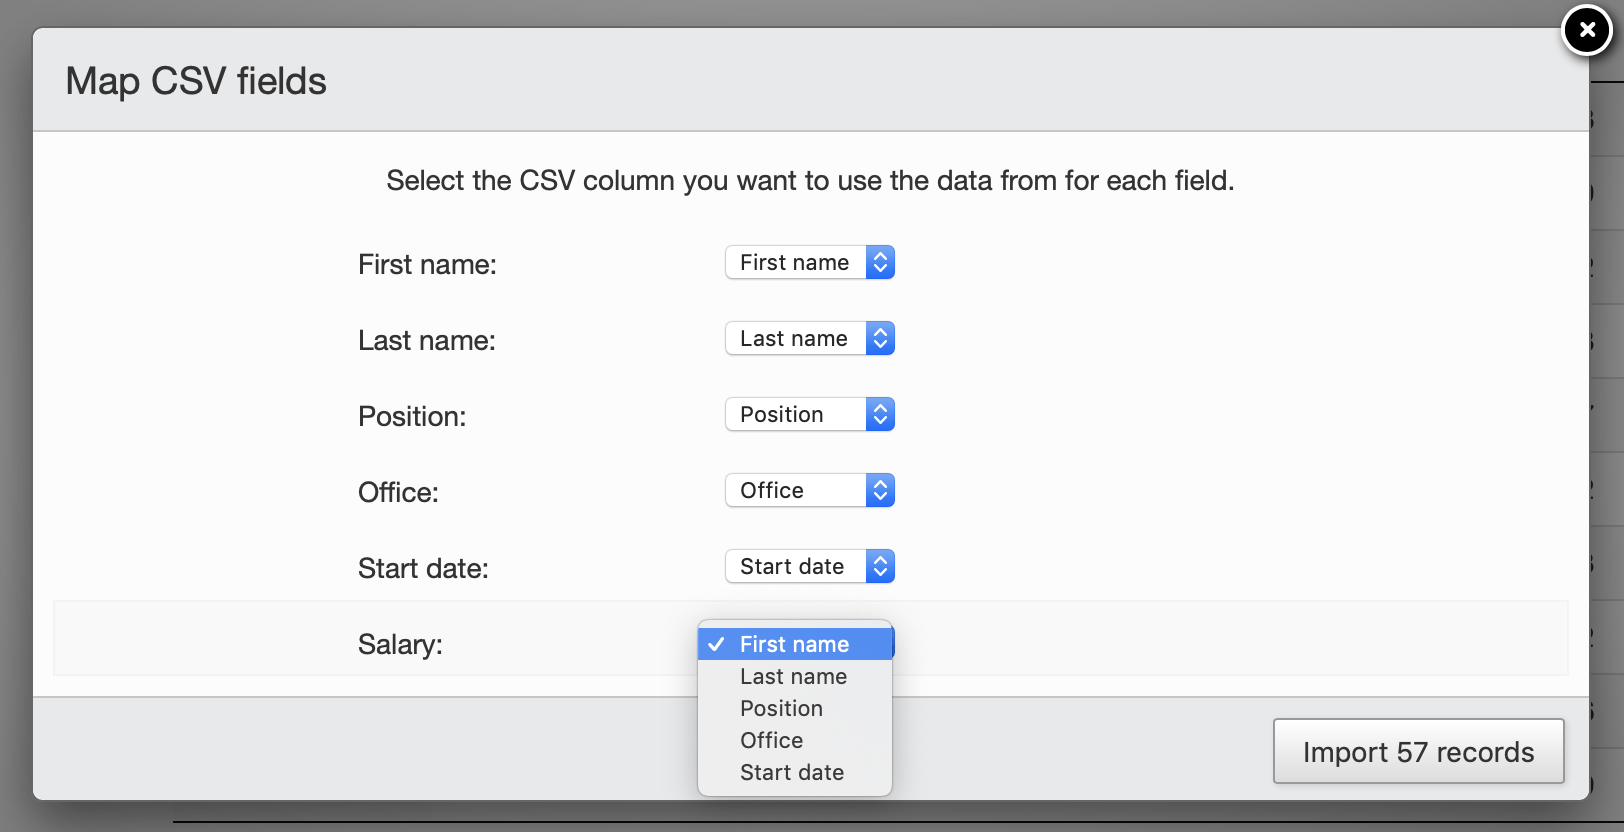Click the Position: field label
1624x832 pixels.
click(x=412, y=416)
